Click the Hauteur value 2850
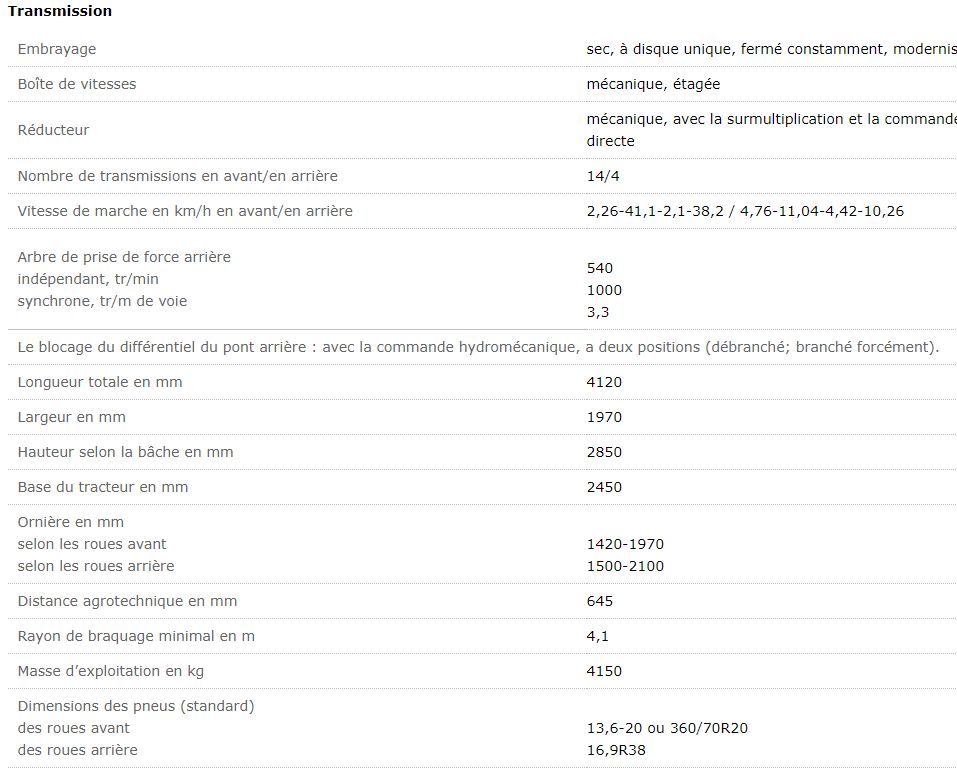 tap(604, 452)
